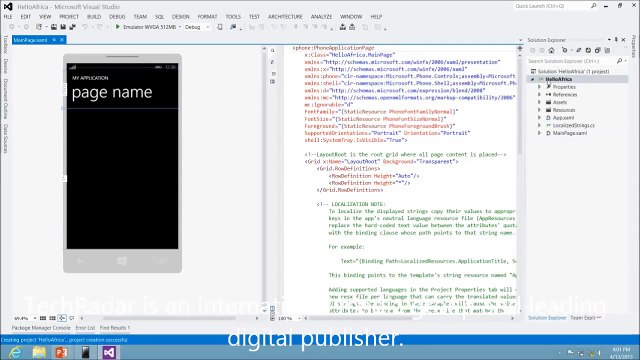Select Solution 'HelloAfrica' root node
This screenshot has height=360, width=640.
tap(573, 71)
